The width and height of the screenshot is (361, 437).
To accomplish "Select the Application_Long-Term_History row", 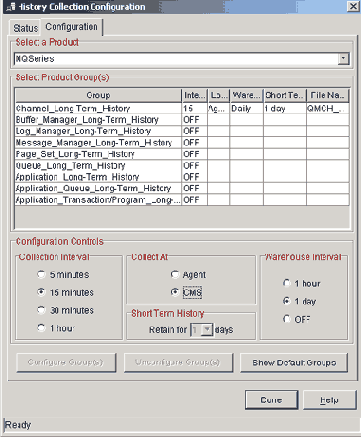I will tap(182, 177).
